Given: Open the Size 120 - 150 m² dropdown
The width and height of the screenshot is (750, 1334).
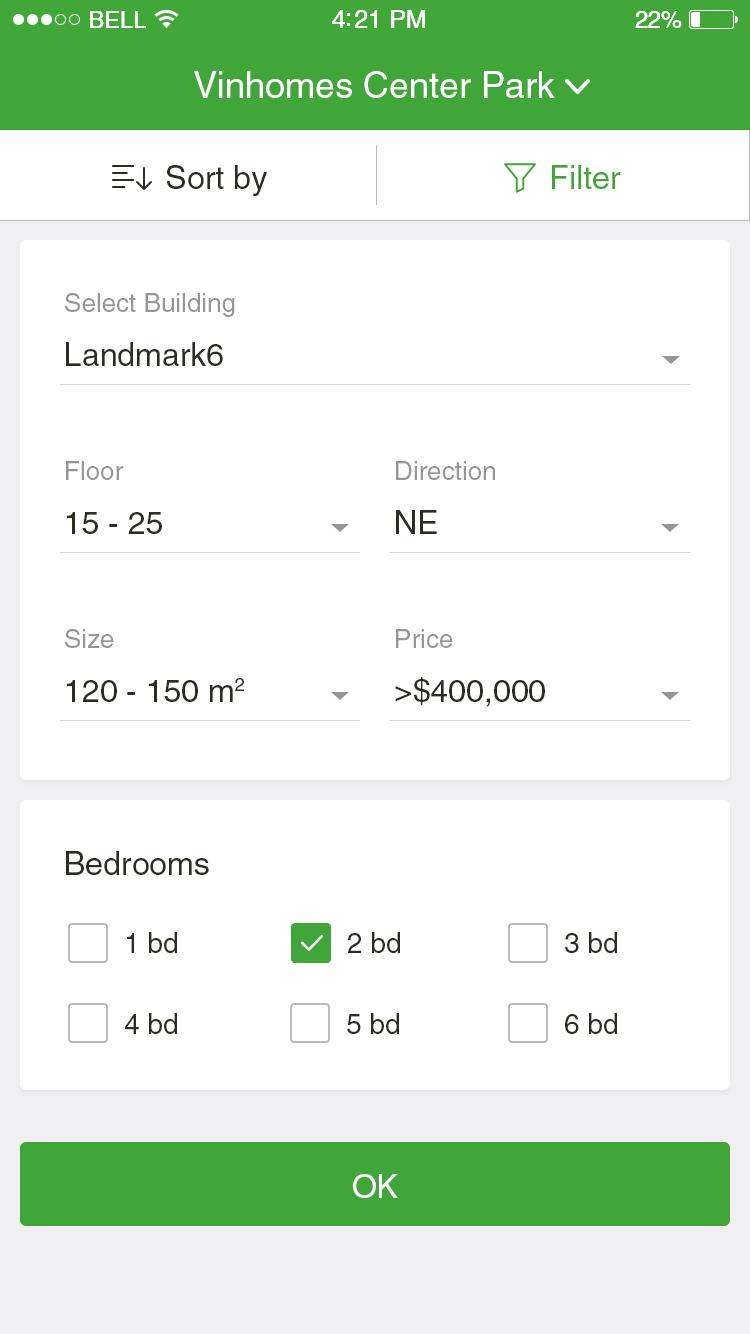Looking at the screenshot, I should (x=208, y=692).
